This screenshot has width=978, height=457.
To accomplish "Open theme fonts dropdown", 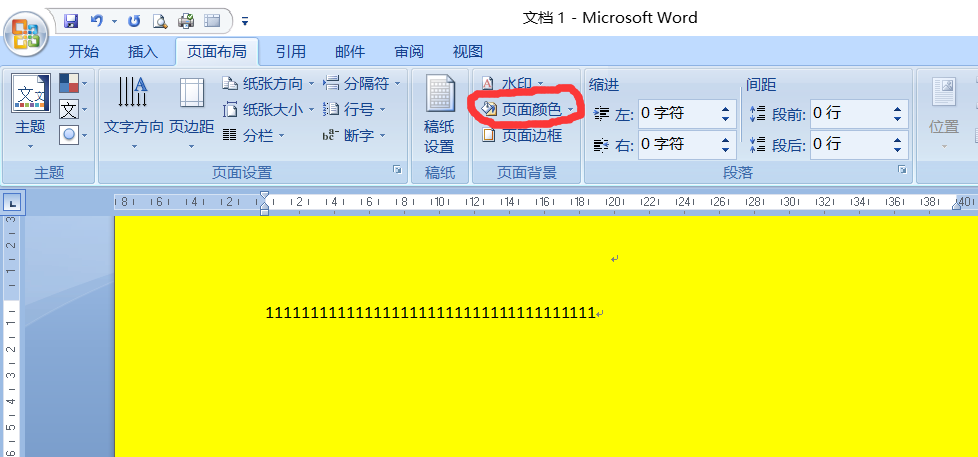I will click(x=73, y=109).
